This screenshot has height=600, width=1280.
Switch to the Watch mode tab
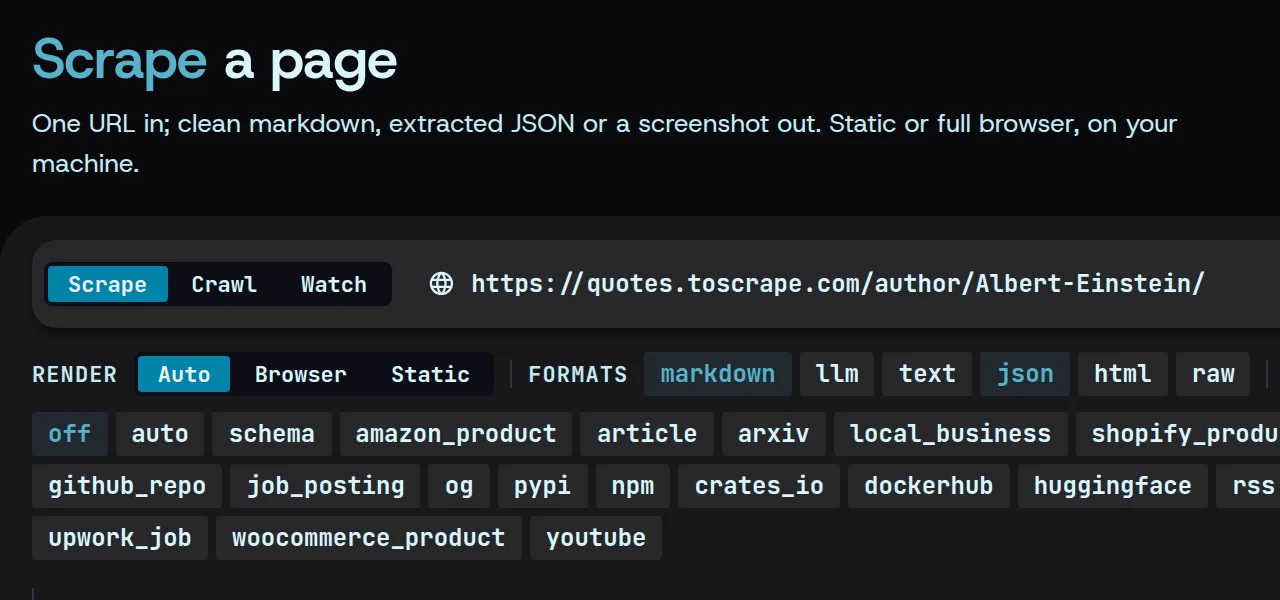[334, 284]
